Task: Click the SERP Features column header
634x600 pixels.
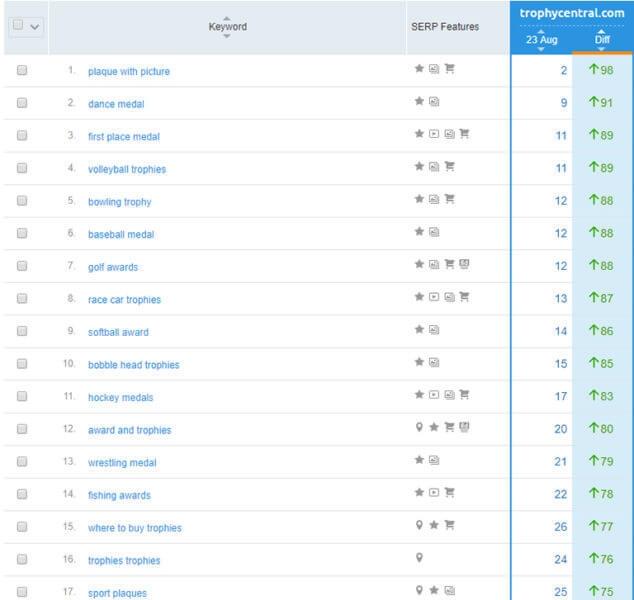Action: pyautogui.click(x=444, y=27)
